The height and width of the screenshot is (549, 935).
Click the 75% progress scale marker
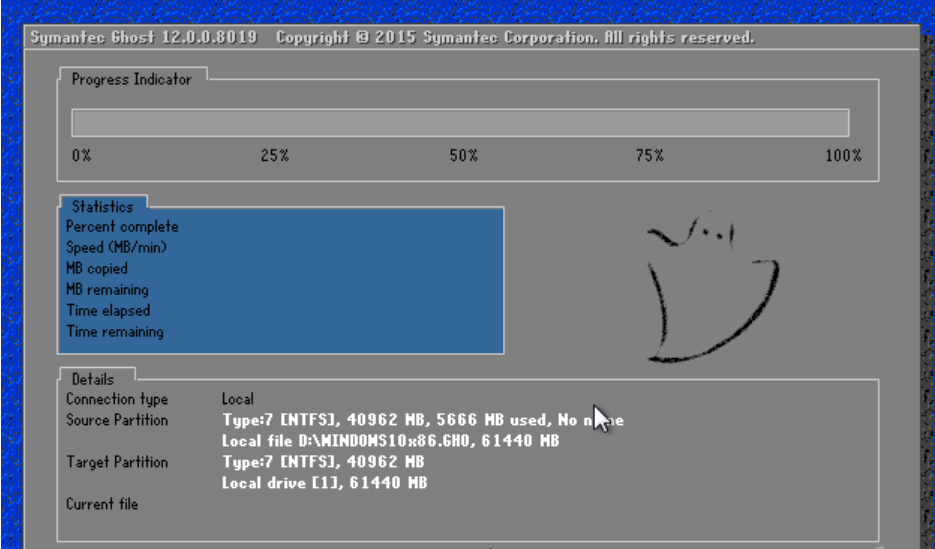click(x=650, y=156)
